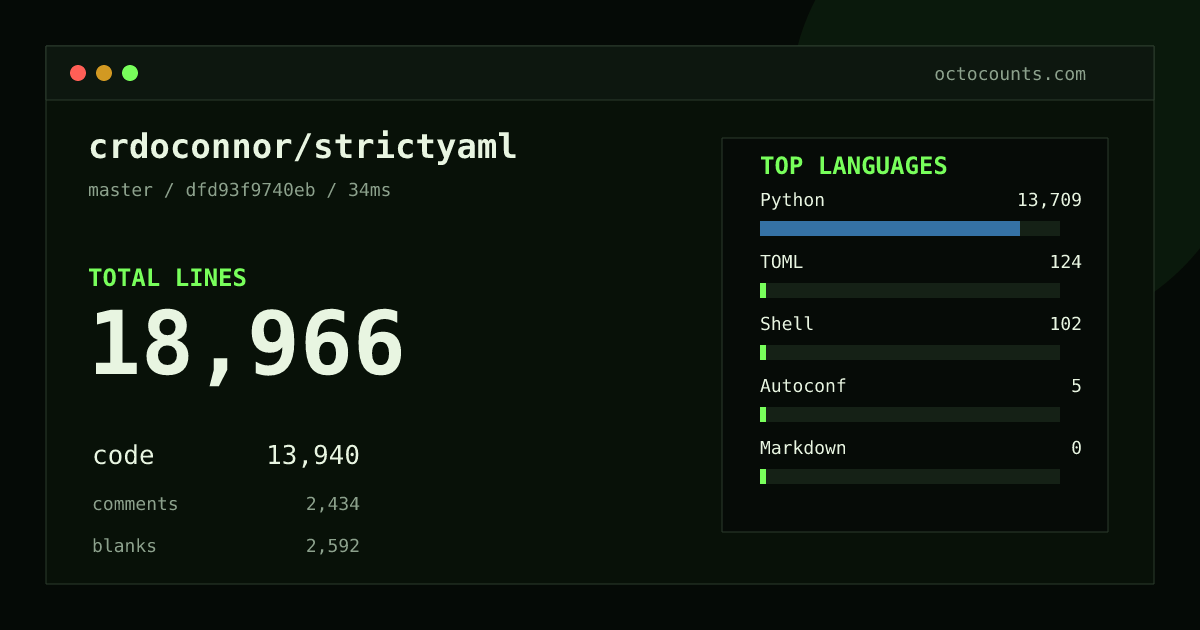The width and height of the screenshot is (1200, 630).
Task: Click the master / dfd93f9740eb / 34ms line
Action: click(240, 190)
